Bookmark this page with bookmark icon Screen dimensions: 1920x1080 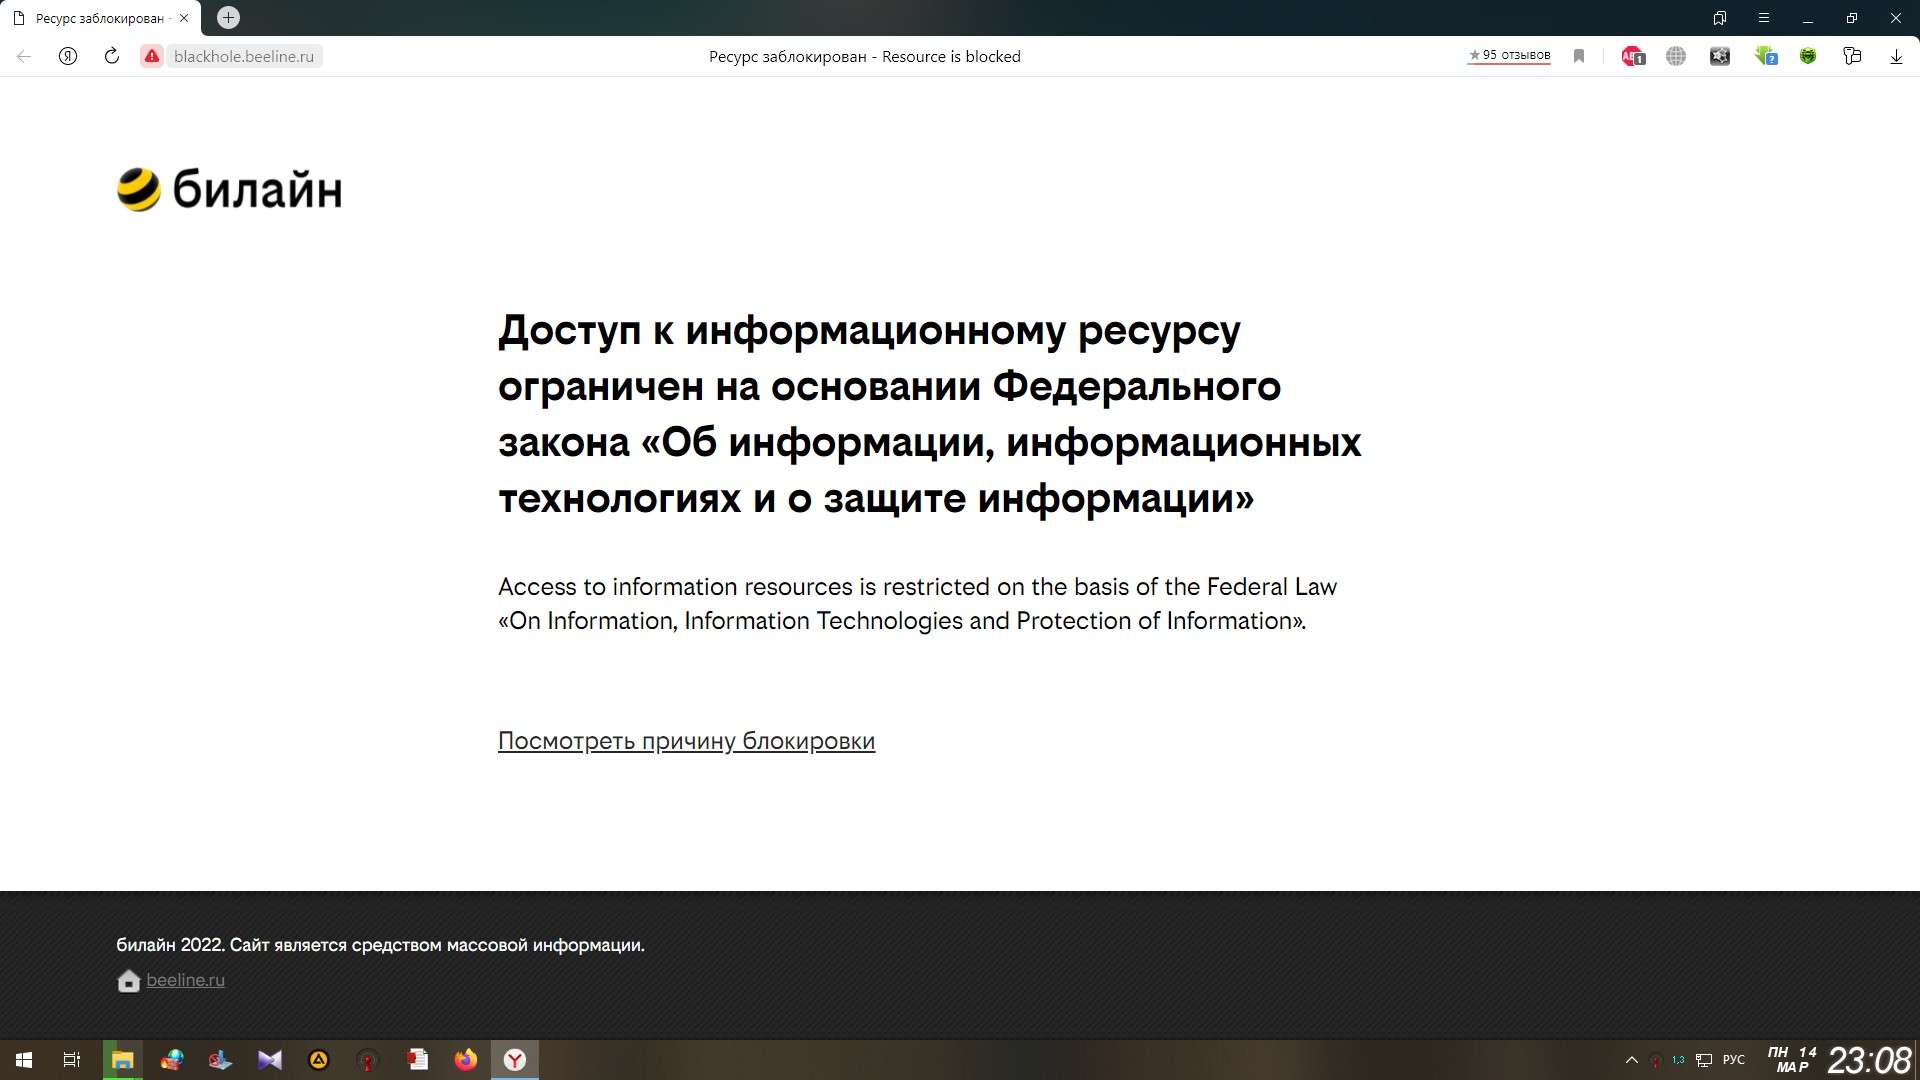1579,56
